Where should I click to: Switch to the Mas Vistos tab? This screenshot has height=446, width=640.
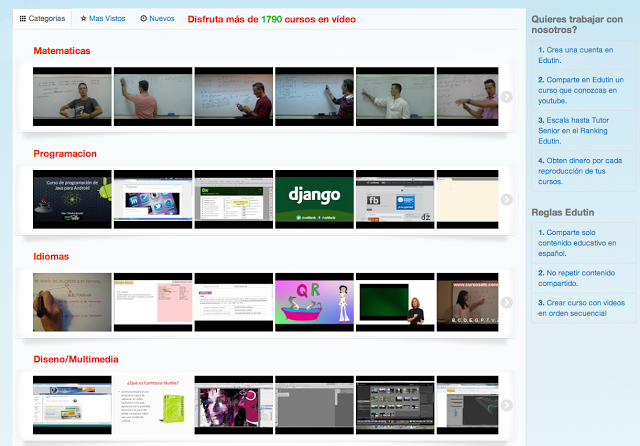point(103,19)
